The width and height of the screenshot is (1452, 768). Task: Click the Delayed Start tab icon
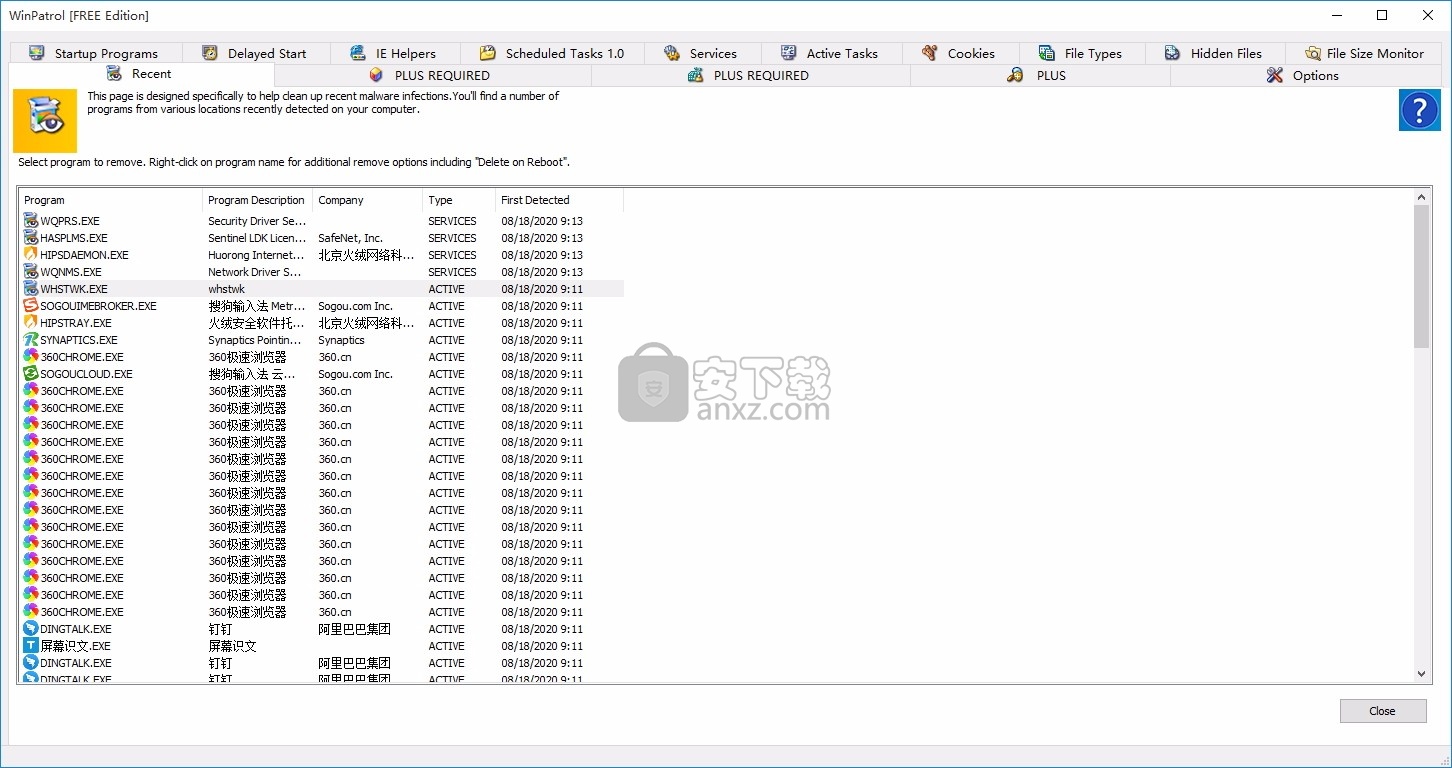point(210,53)
